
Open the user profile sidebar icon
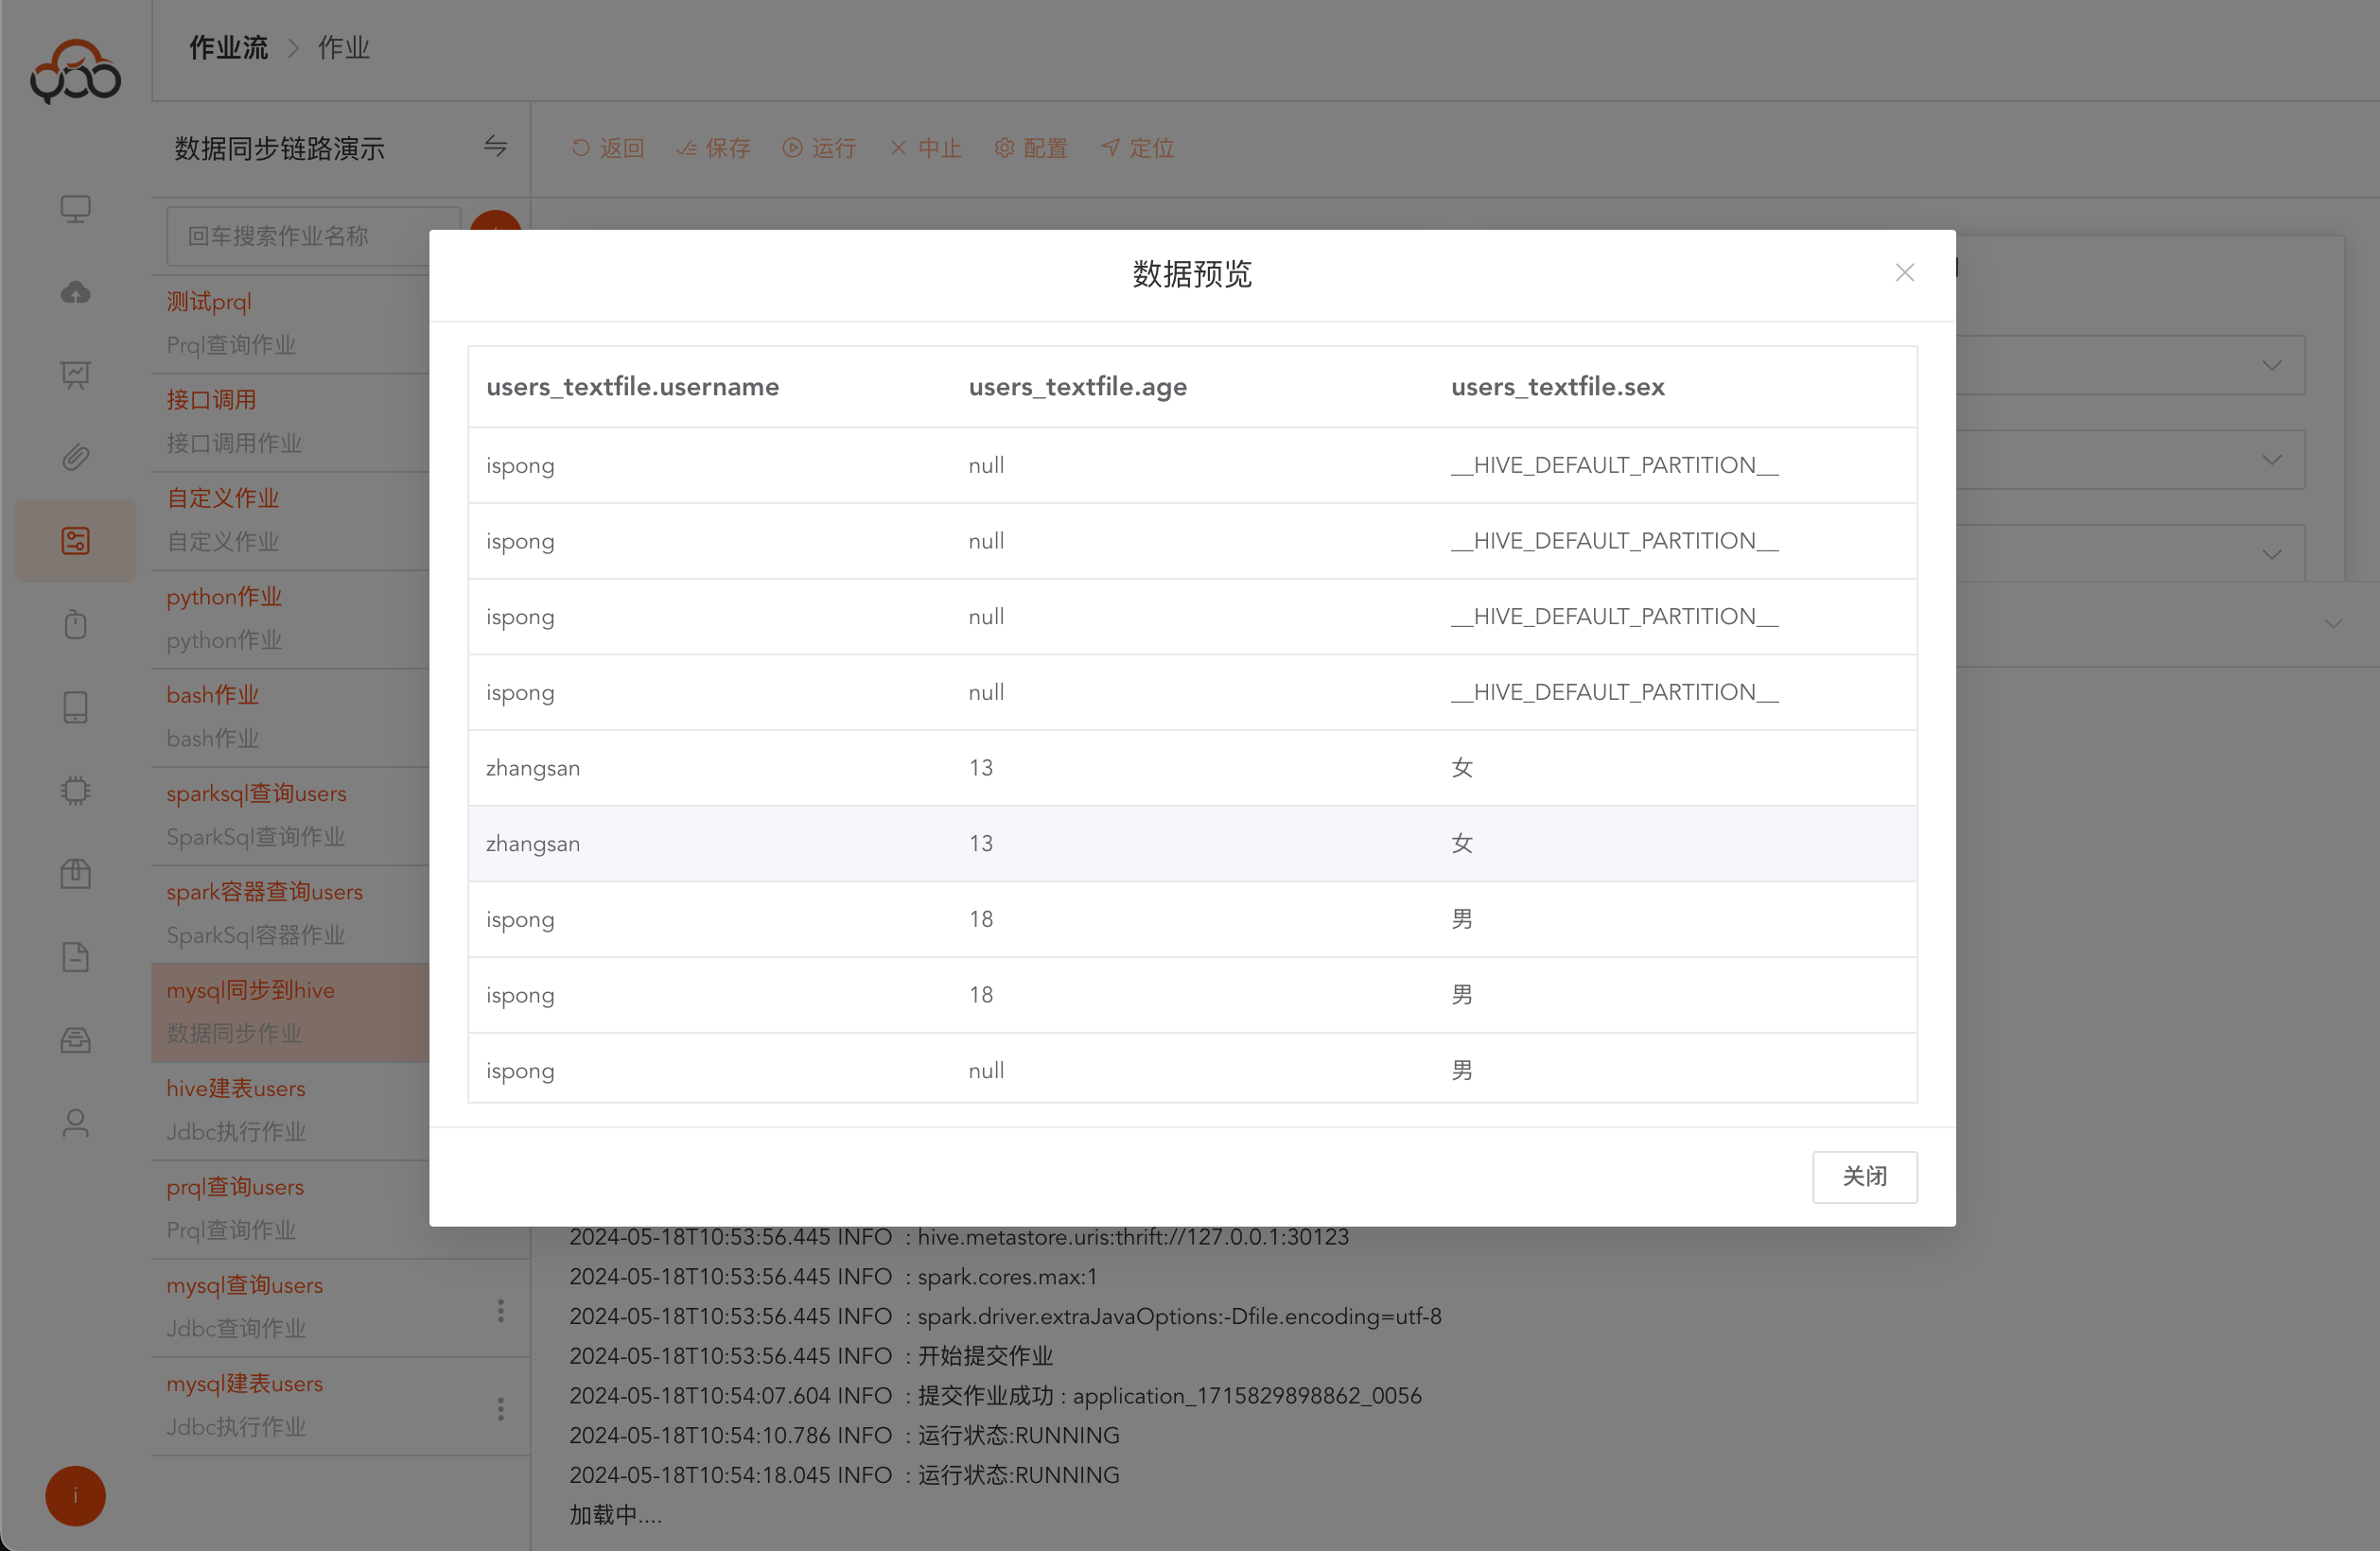click(76, 1123)
